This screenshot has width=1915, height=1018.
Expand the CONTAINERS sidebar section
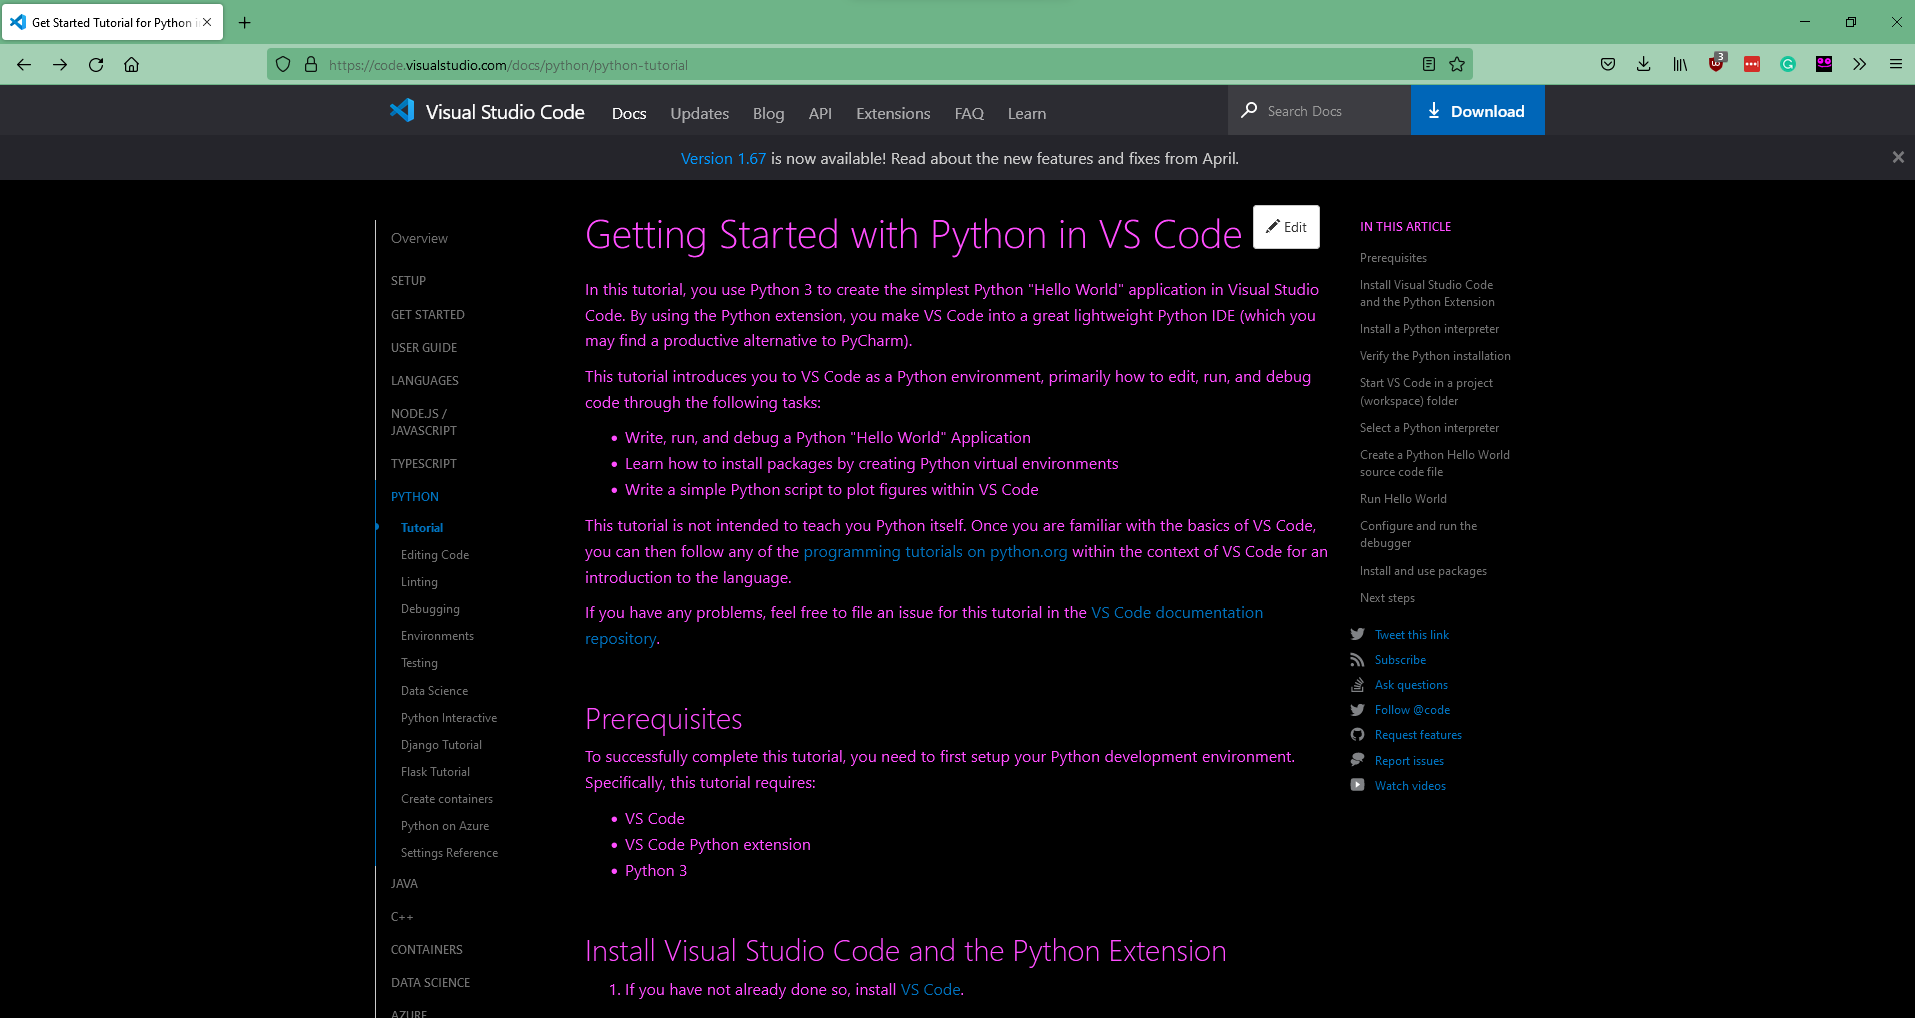click(x=427, y=949)
